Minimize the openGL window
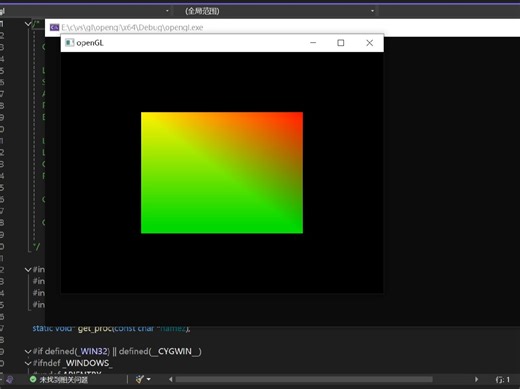Image resolution: width=520 pixels, height=389 pixels. coord(313,43)
